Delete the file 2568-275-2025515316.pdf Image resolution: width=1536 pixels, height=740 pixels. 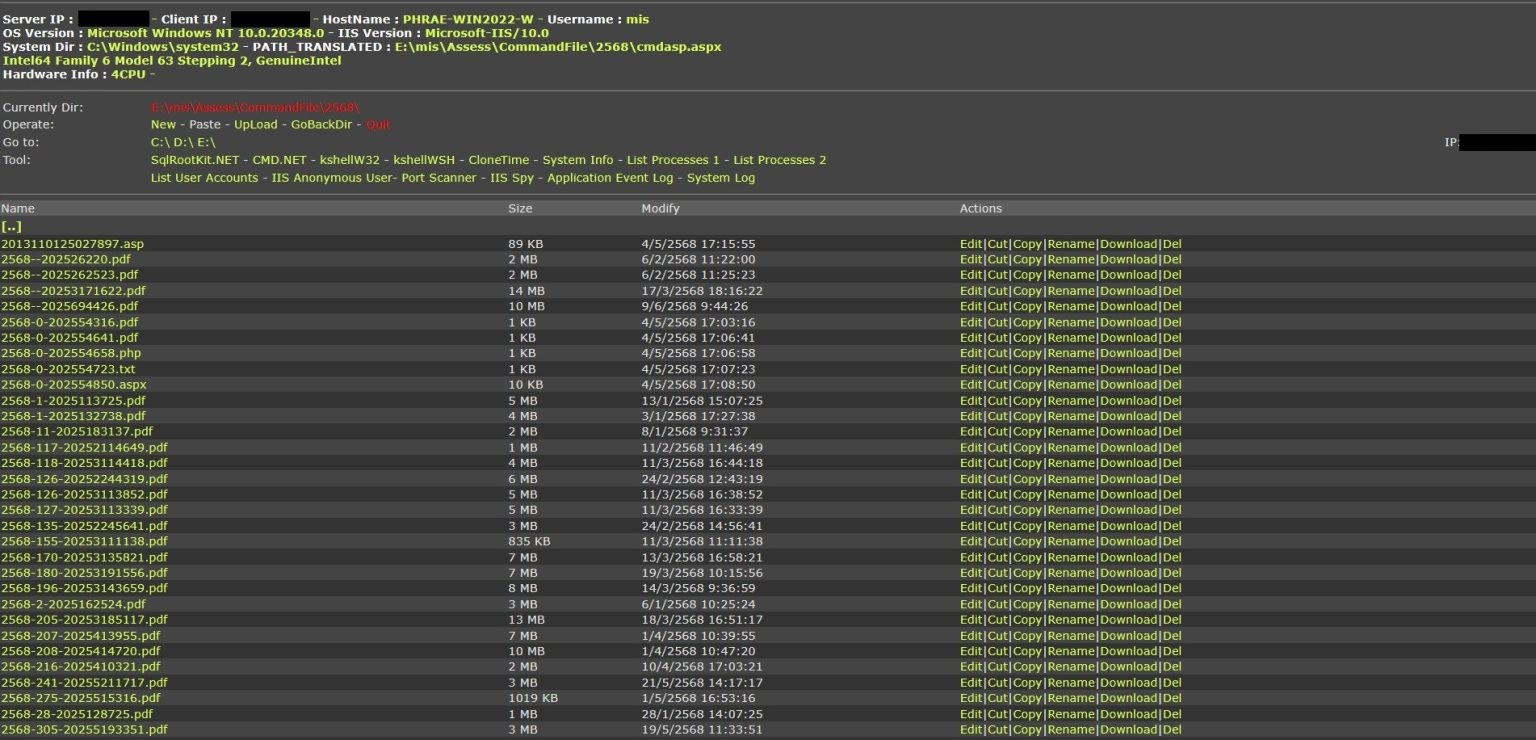point(1173,697)
